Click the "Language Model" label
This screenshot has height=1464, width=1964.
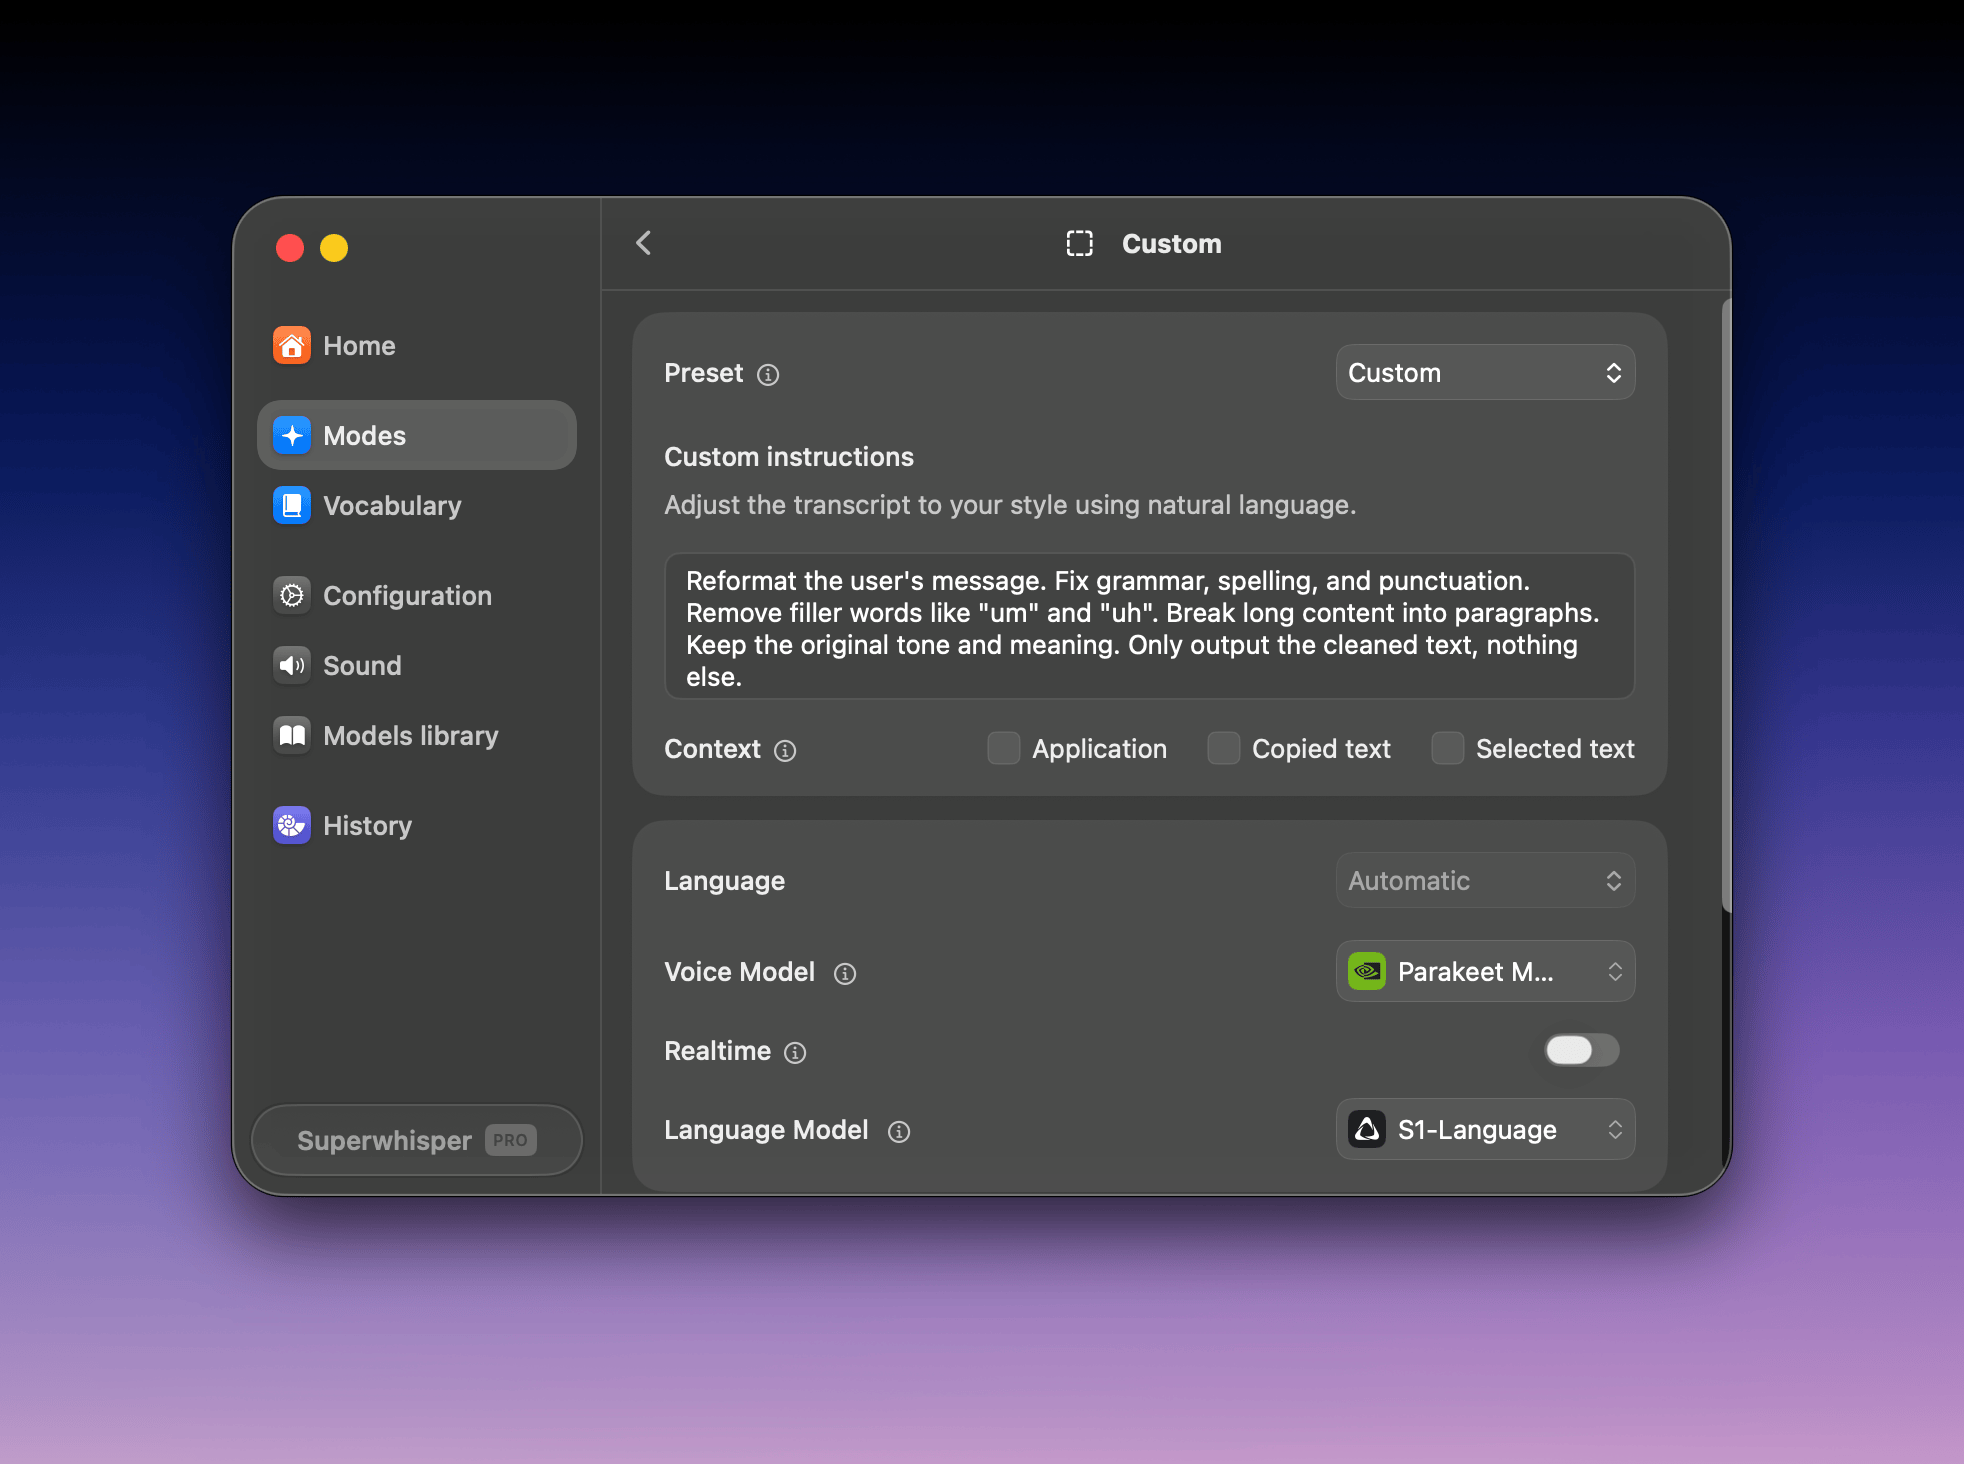click(x=767, y=1130)
